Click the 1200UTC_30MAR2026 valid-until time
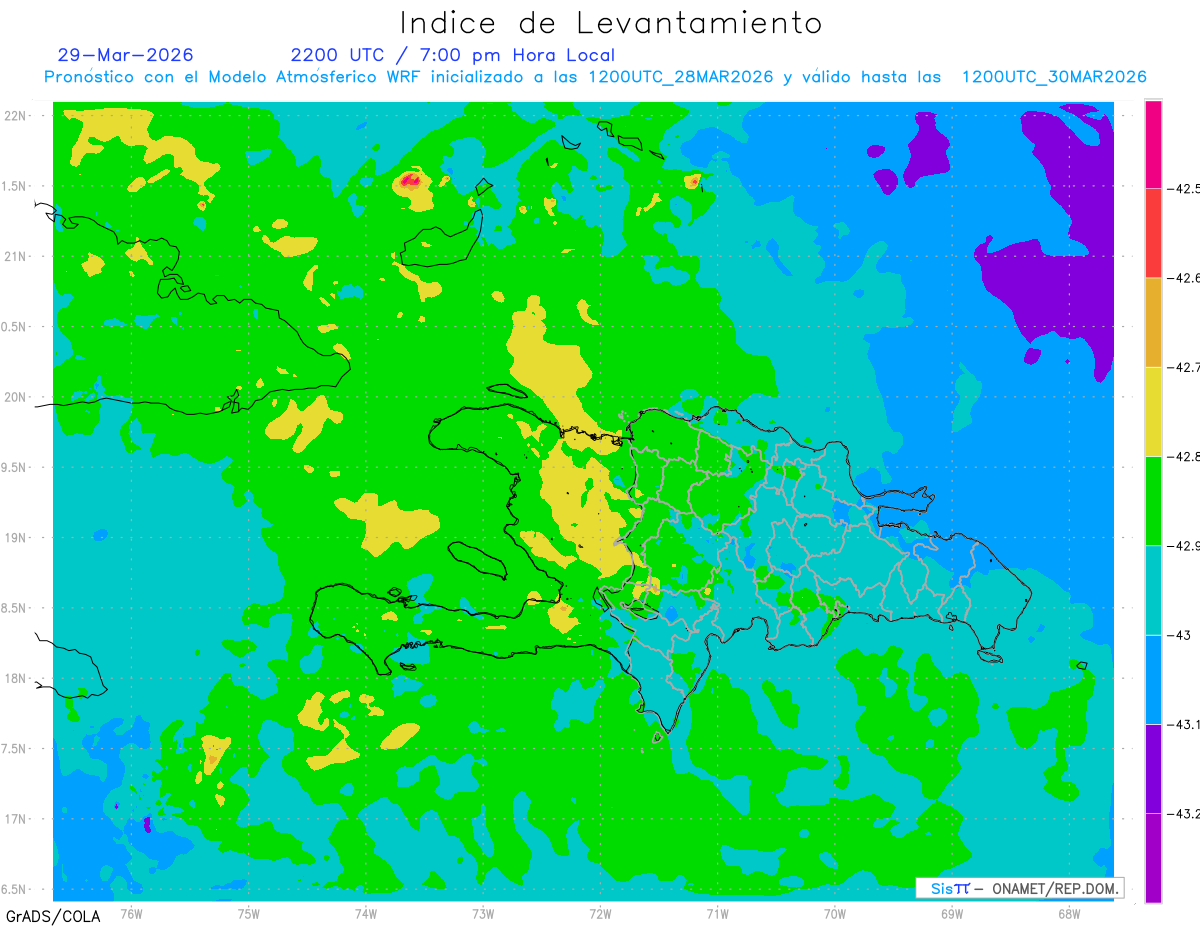The height and width of the screenshot is (927, 1200). point(1054,77)
